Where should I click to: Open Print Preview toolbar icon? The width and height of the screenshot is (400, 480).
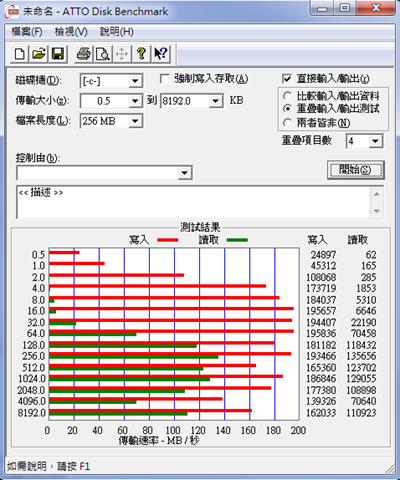click(x=103, y=54)
